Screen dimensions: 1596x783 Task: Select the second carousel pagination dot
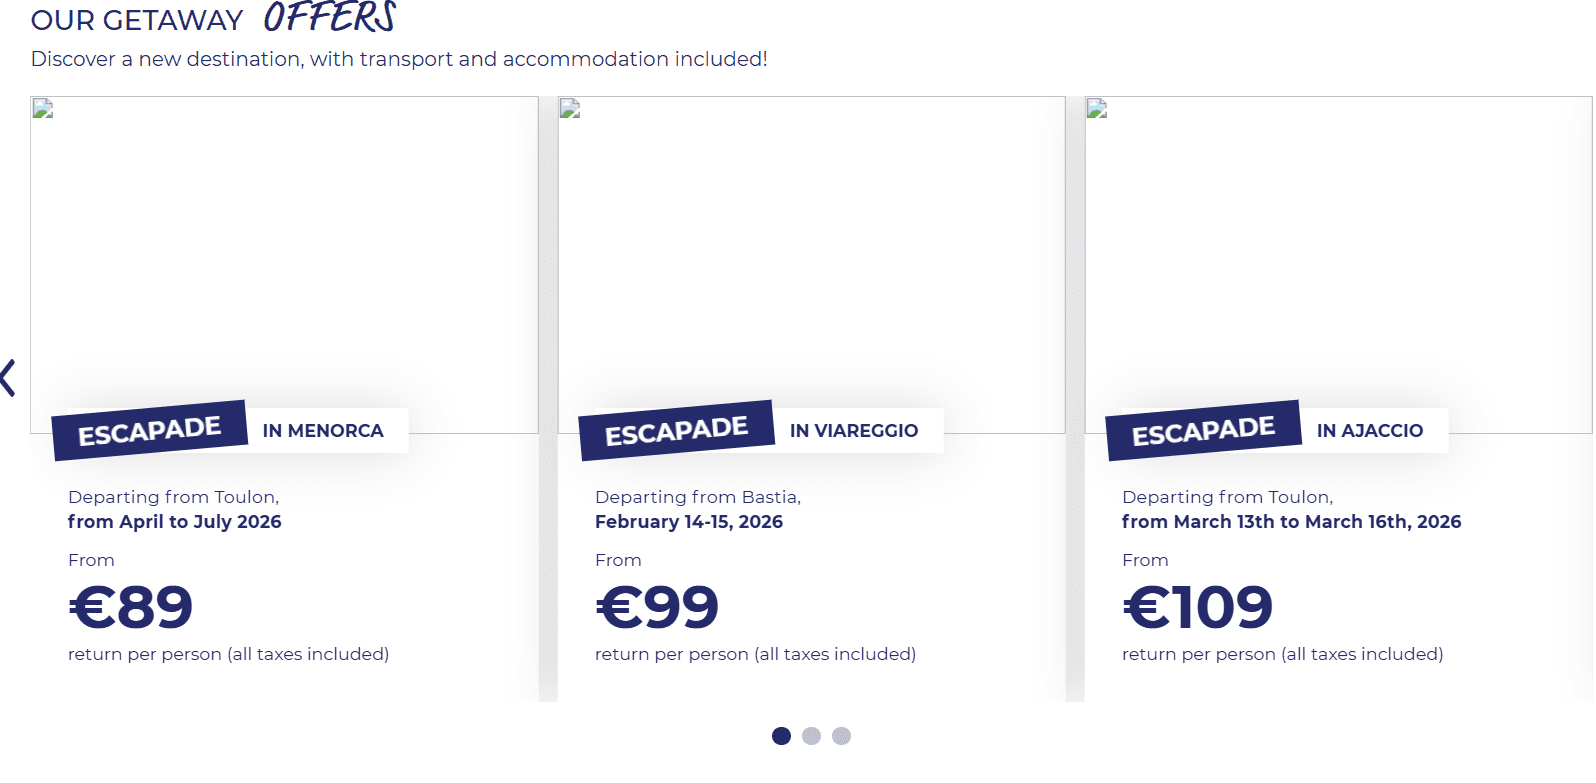coord(812,736)
